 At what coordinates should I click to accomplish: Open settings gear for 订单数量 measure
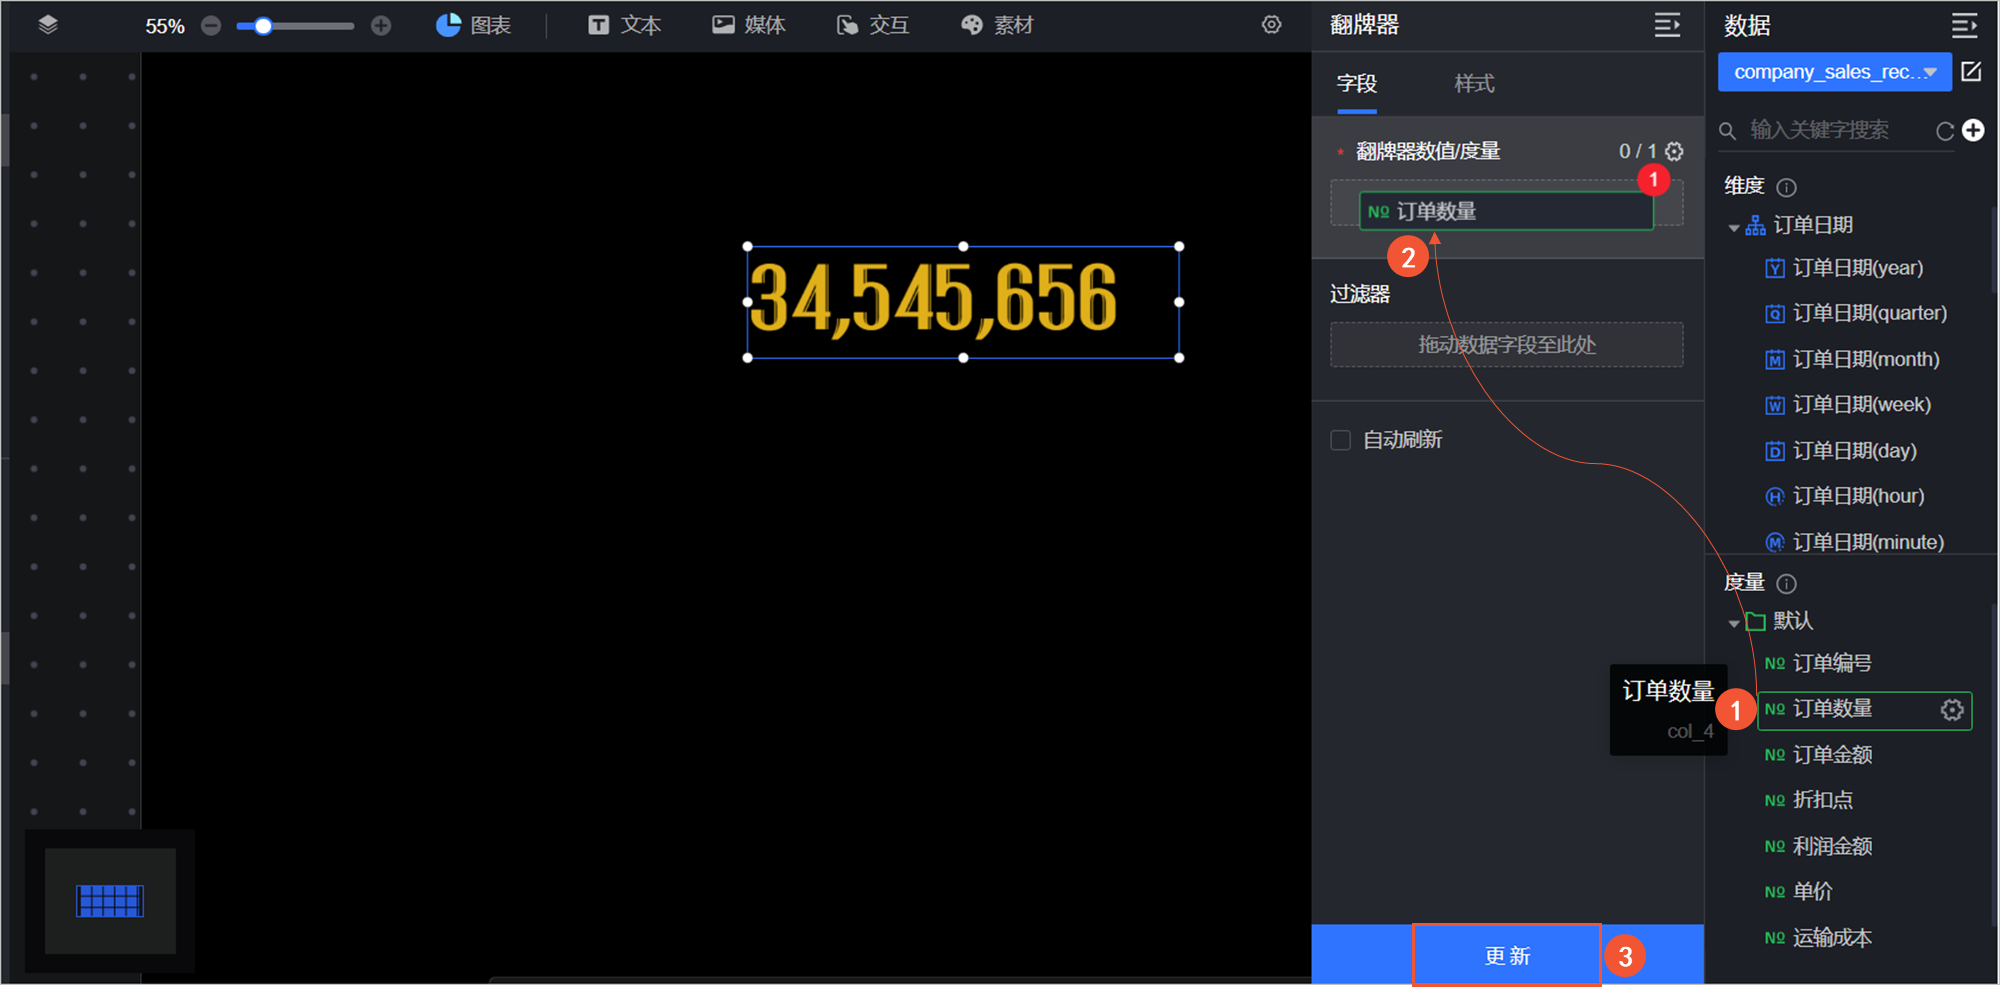coord(1952,710)
